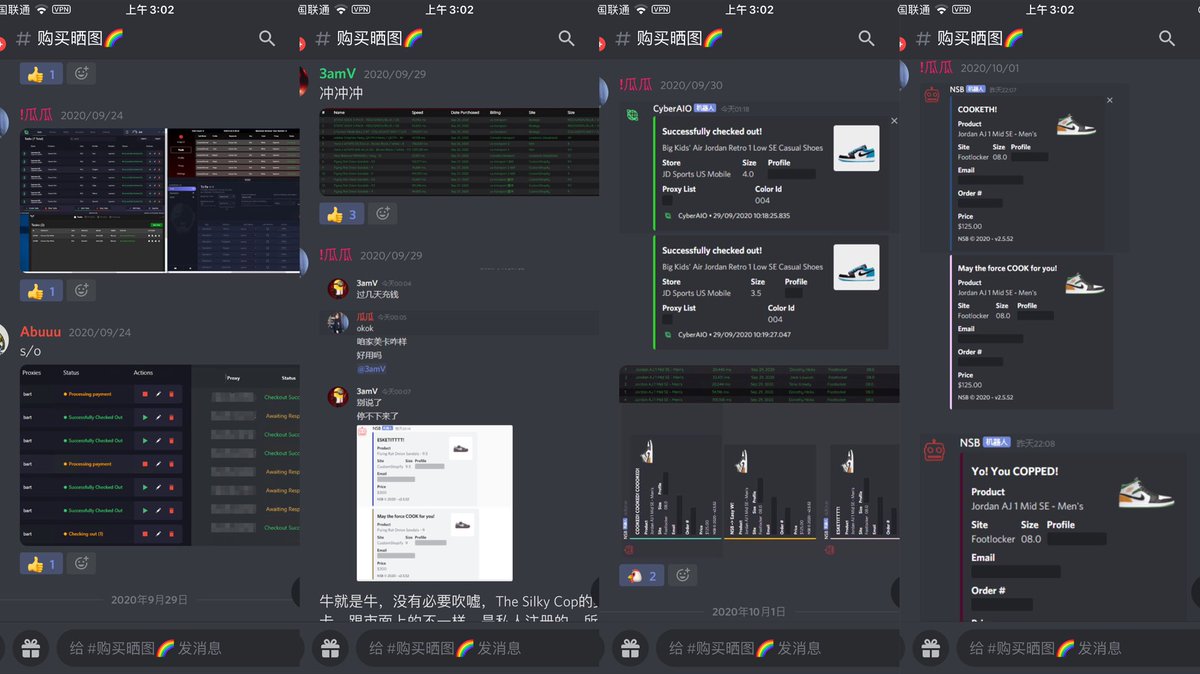Add reaction to !瓜瓜's 2020/09/24 dashboard image
1200x674 pixels.
click(82, 291)
